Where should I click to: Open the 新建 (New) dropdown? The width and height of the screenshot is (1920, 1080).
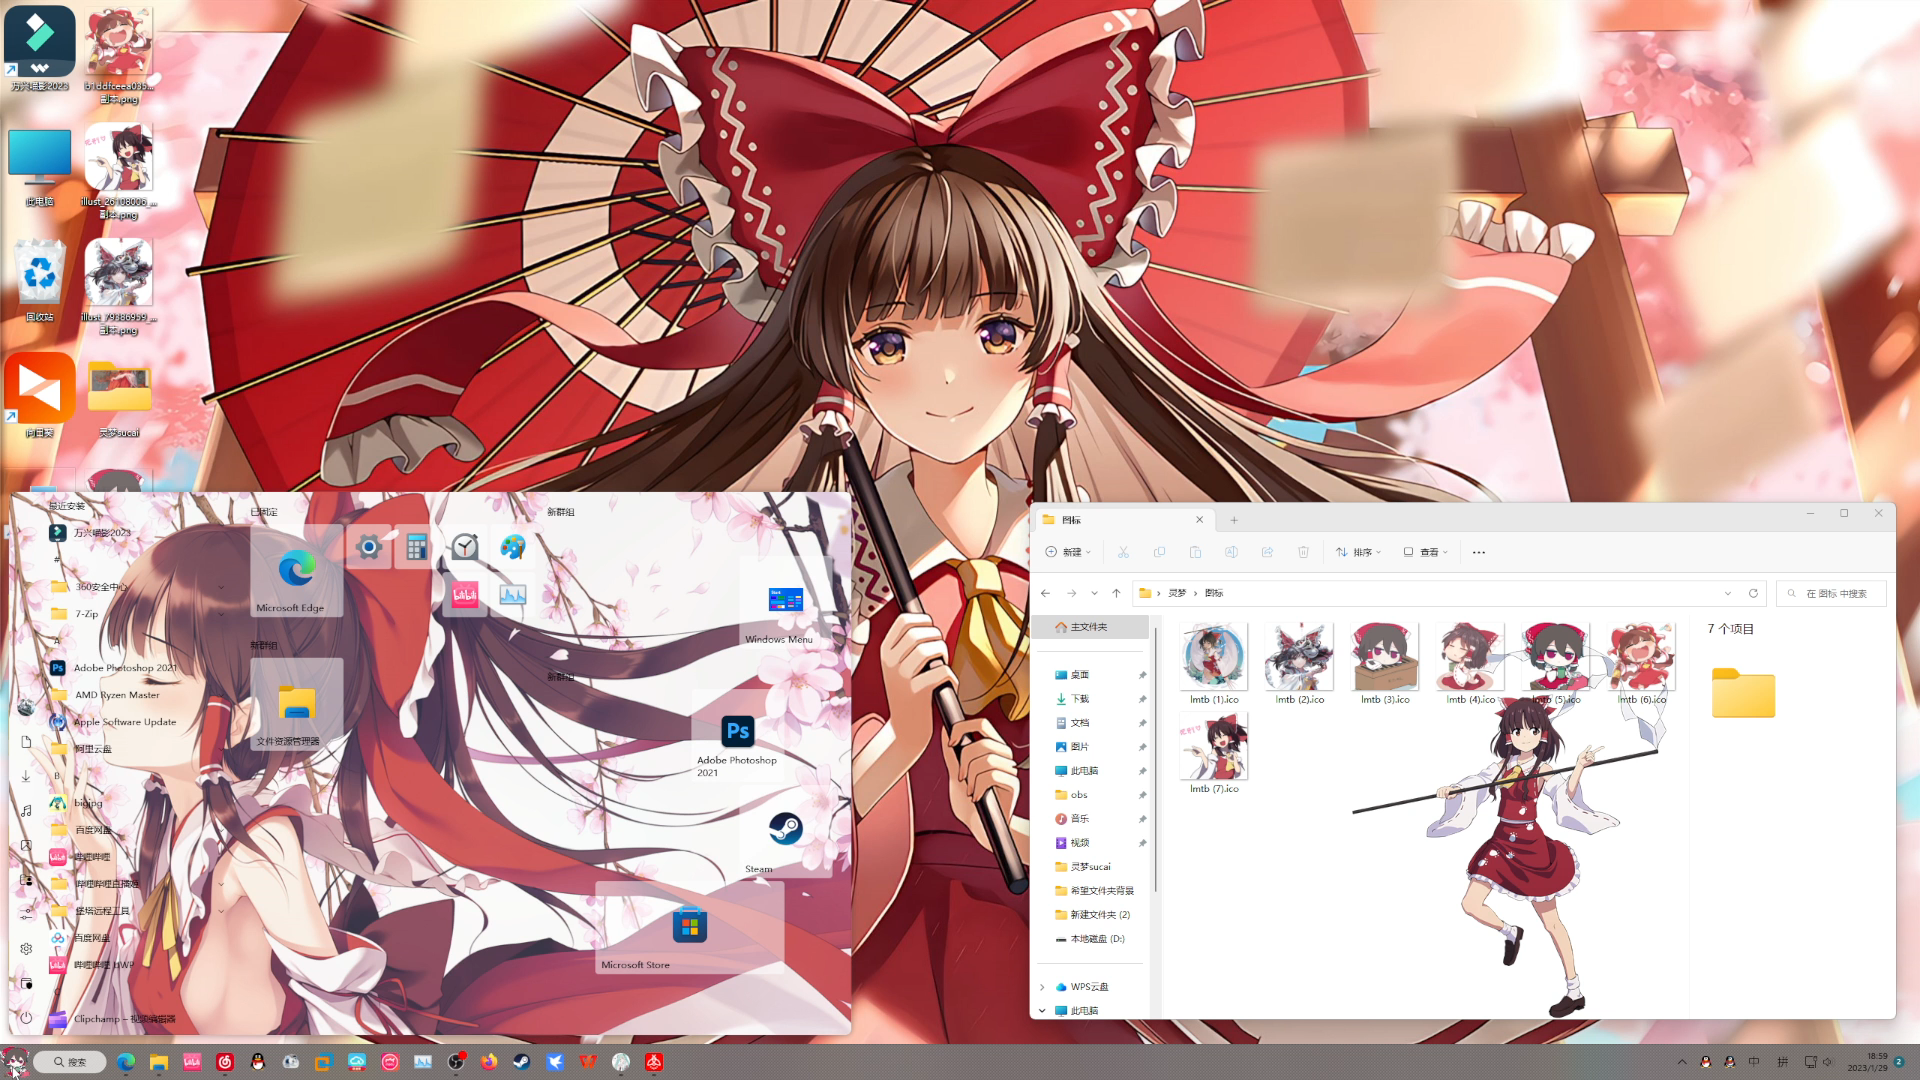click(x=1068, y=552)
